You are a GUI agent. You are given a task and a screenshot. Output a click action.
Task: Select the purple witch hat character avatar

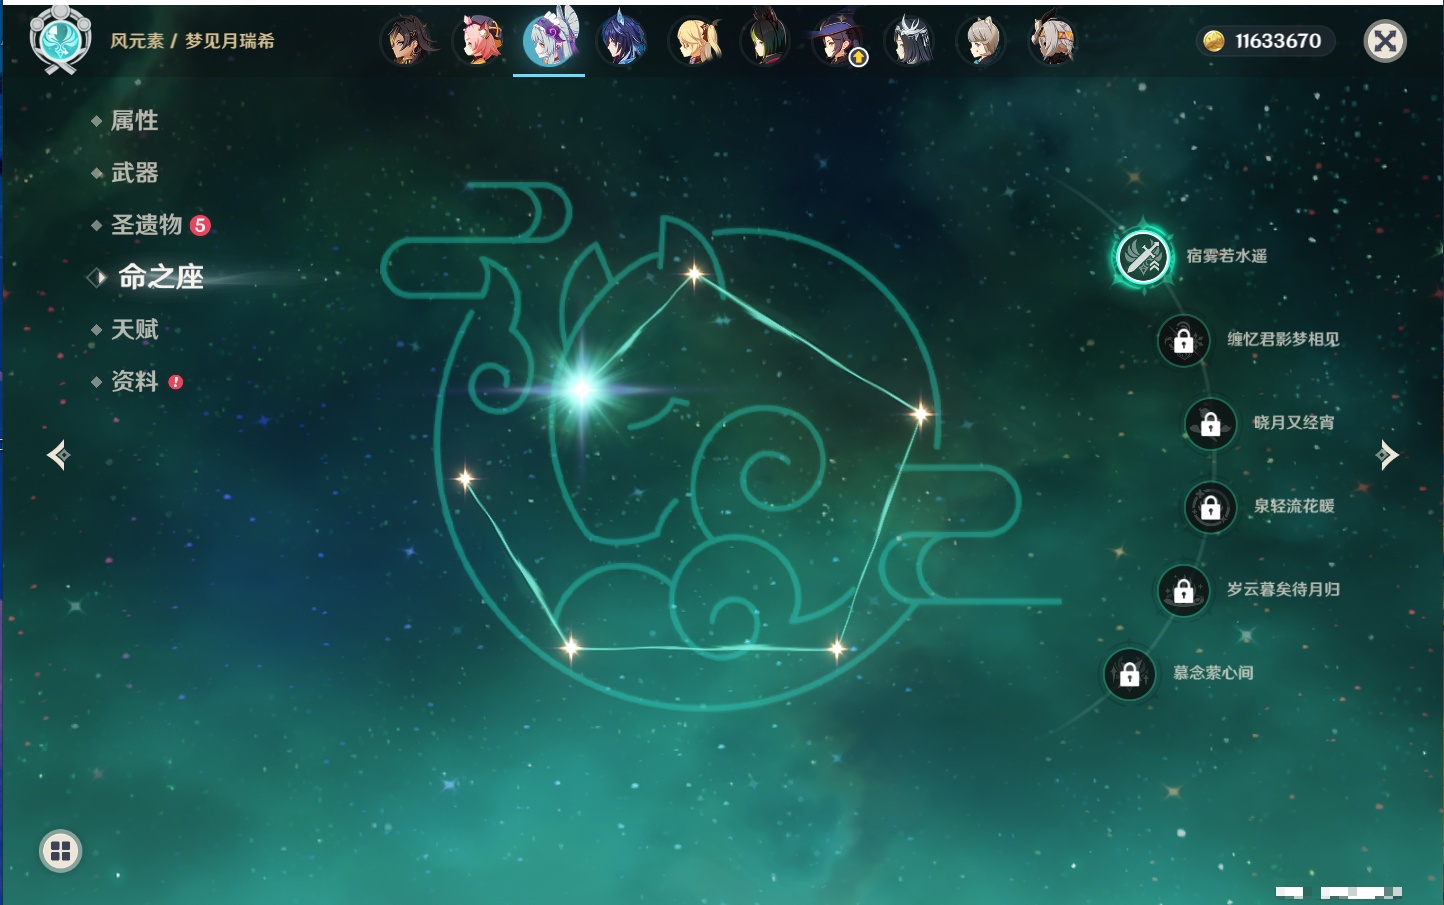(838, 41)
